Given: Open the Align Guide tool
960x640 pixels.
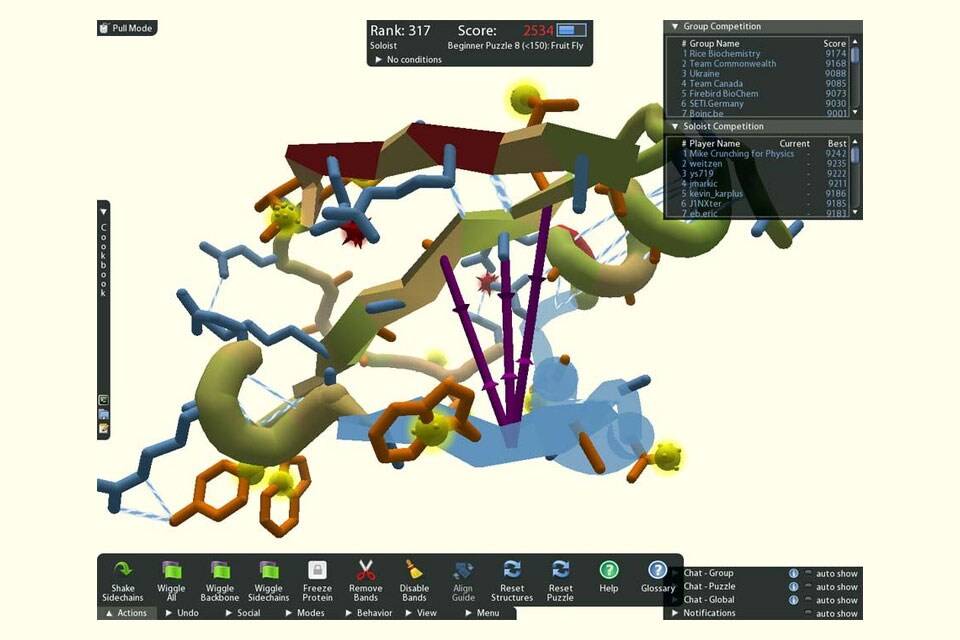Looking at the screenshot, I should pyautogui.click(x=463, y=581).
